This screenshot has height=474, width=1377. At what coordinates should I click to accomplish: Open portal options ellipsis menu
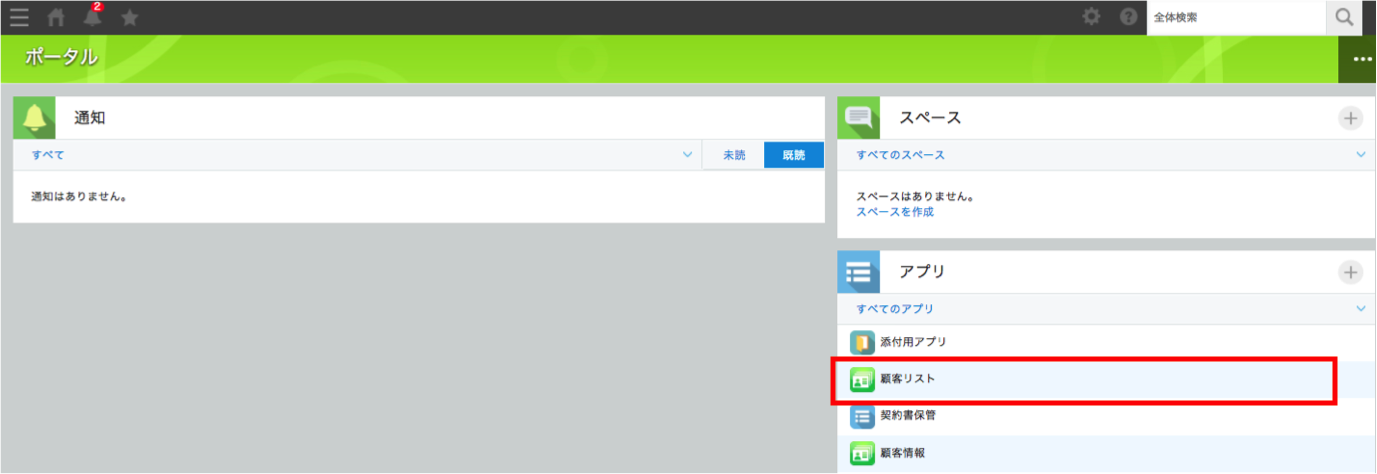click(1362, 59)
